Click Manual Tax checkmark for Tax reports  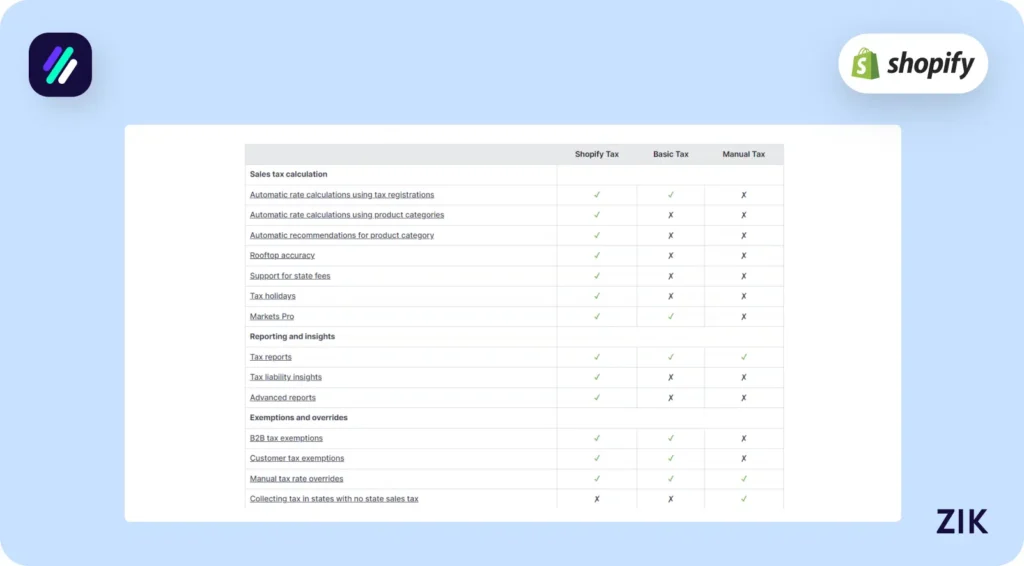744,357
